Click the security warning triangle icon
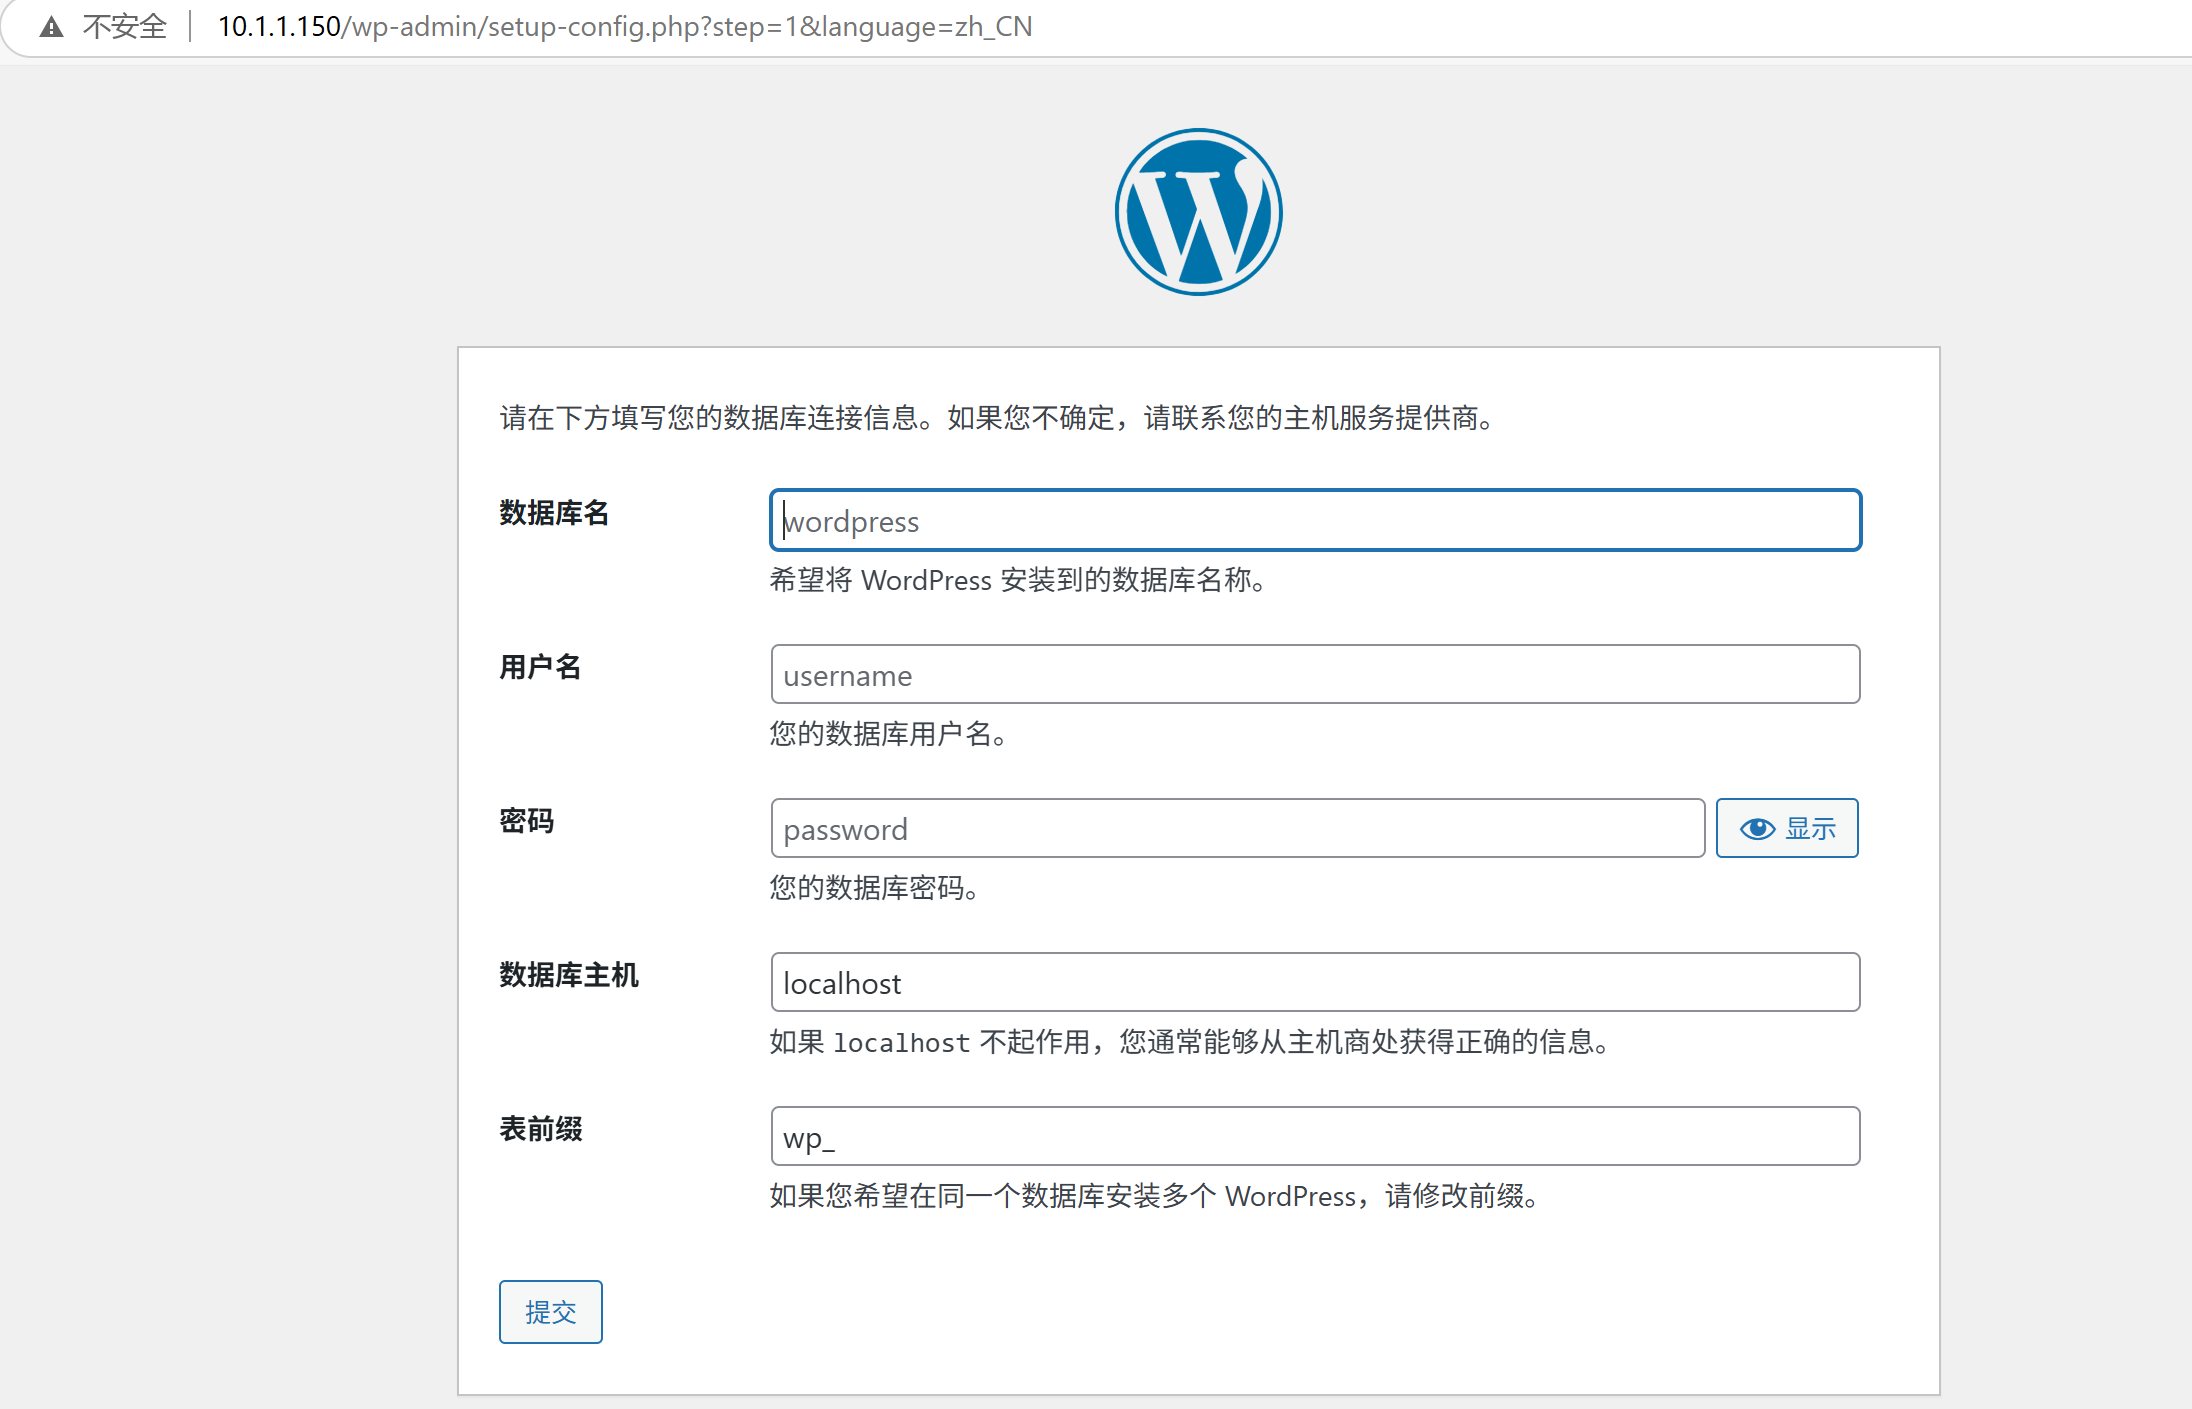The width and height of the screenshot is (2192, 1409). 51,27
